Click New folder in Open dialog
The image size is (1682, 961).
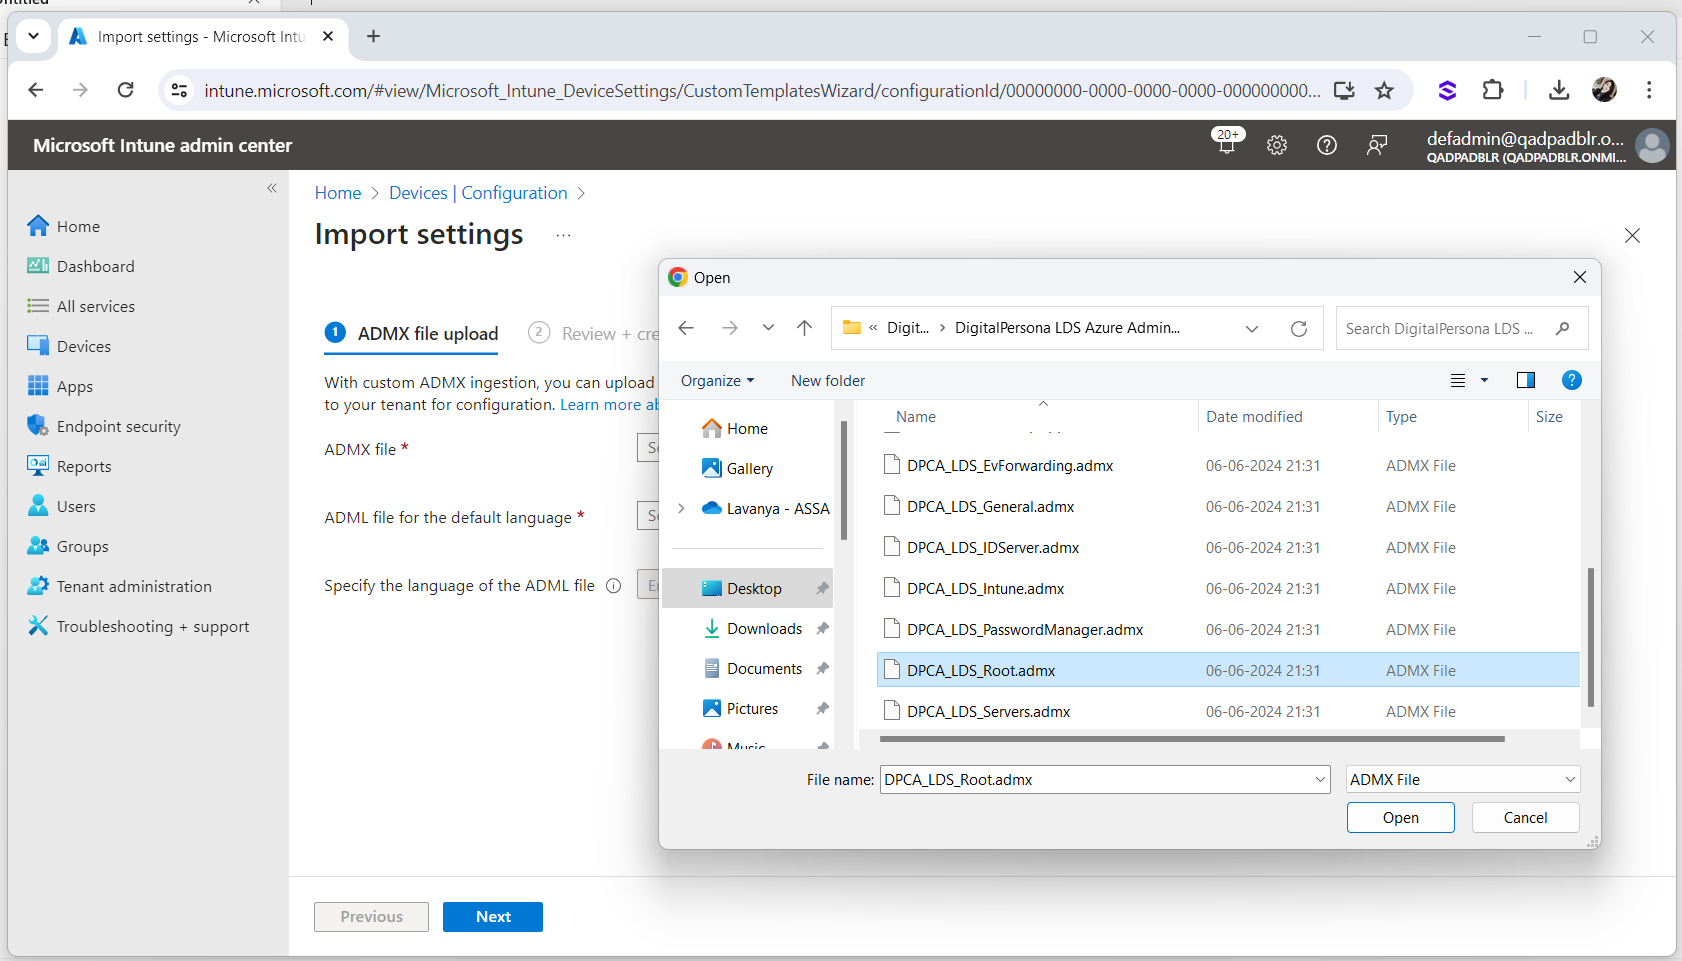tap(828, 380)
